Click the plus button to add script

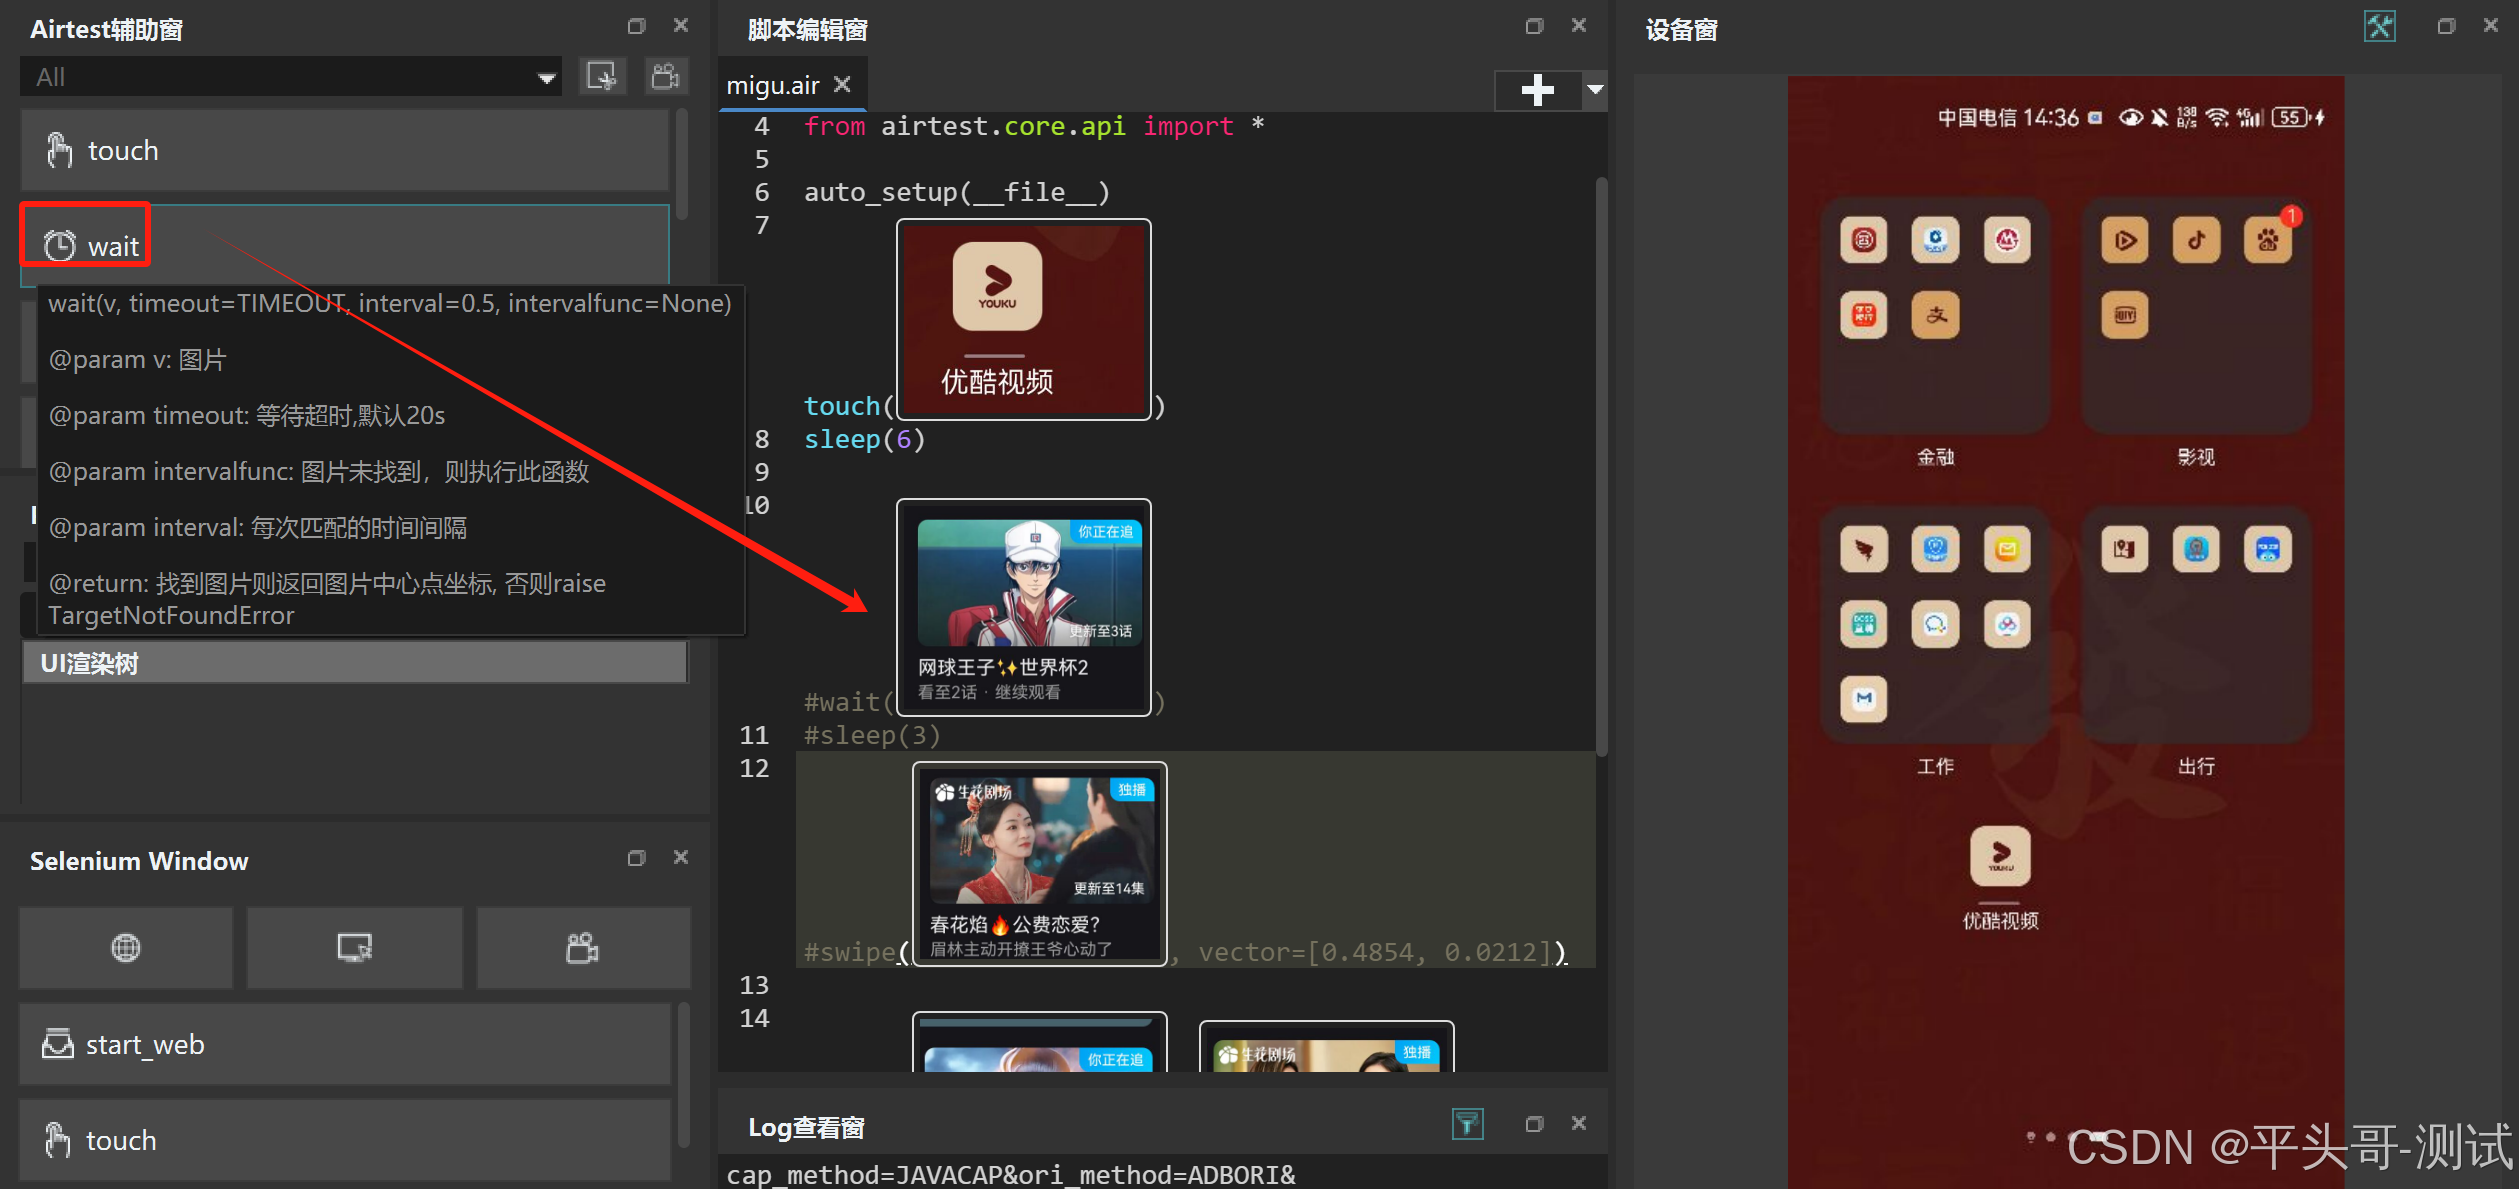click(1537, 90)
